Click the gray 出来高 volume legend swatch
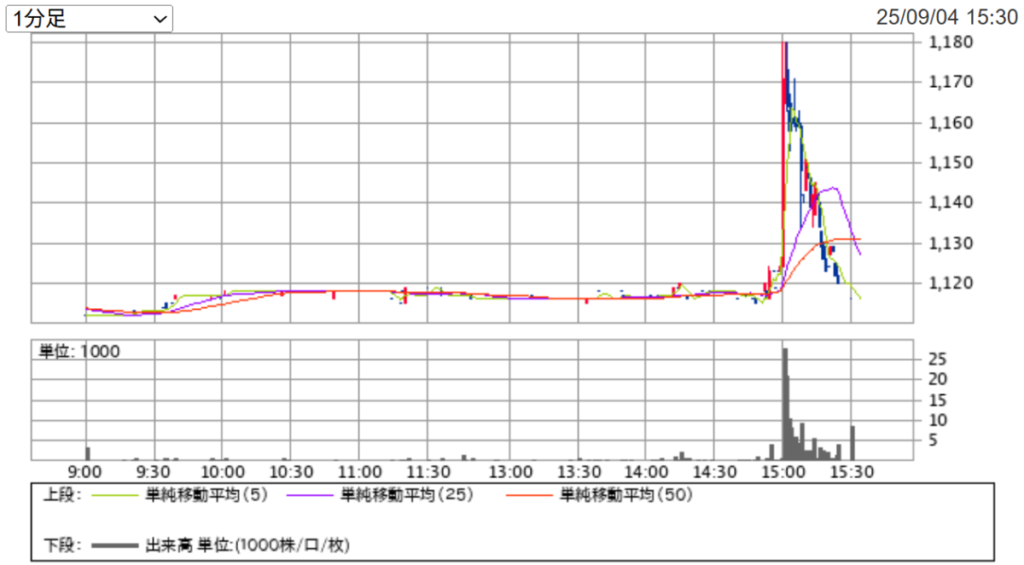 (115, 545)
